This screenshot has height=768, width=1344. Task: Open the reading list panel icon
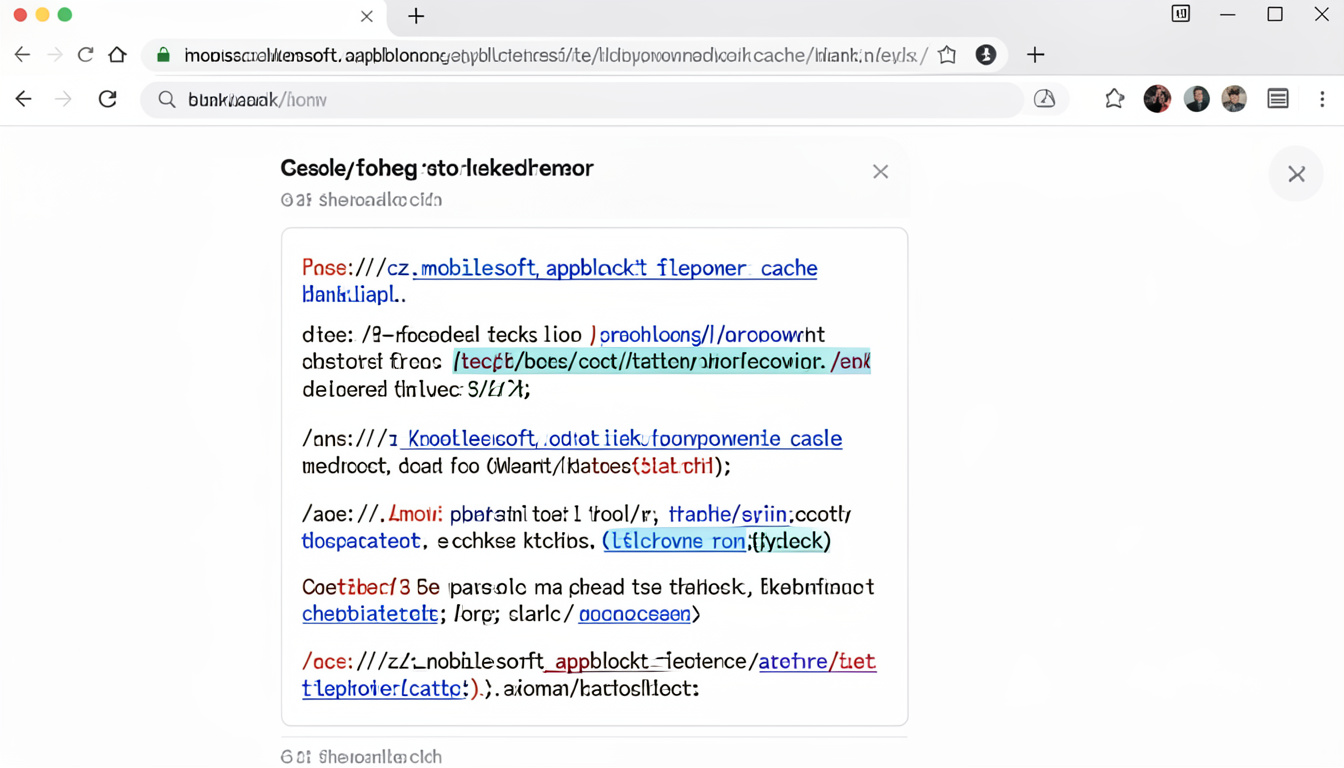(x=1277, y=99)
